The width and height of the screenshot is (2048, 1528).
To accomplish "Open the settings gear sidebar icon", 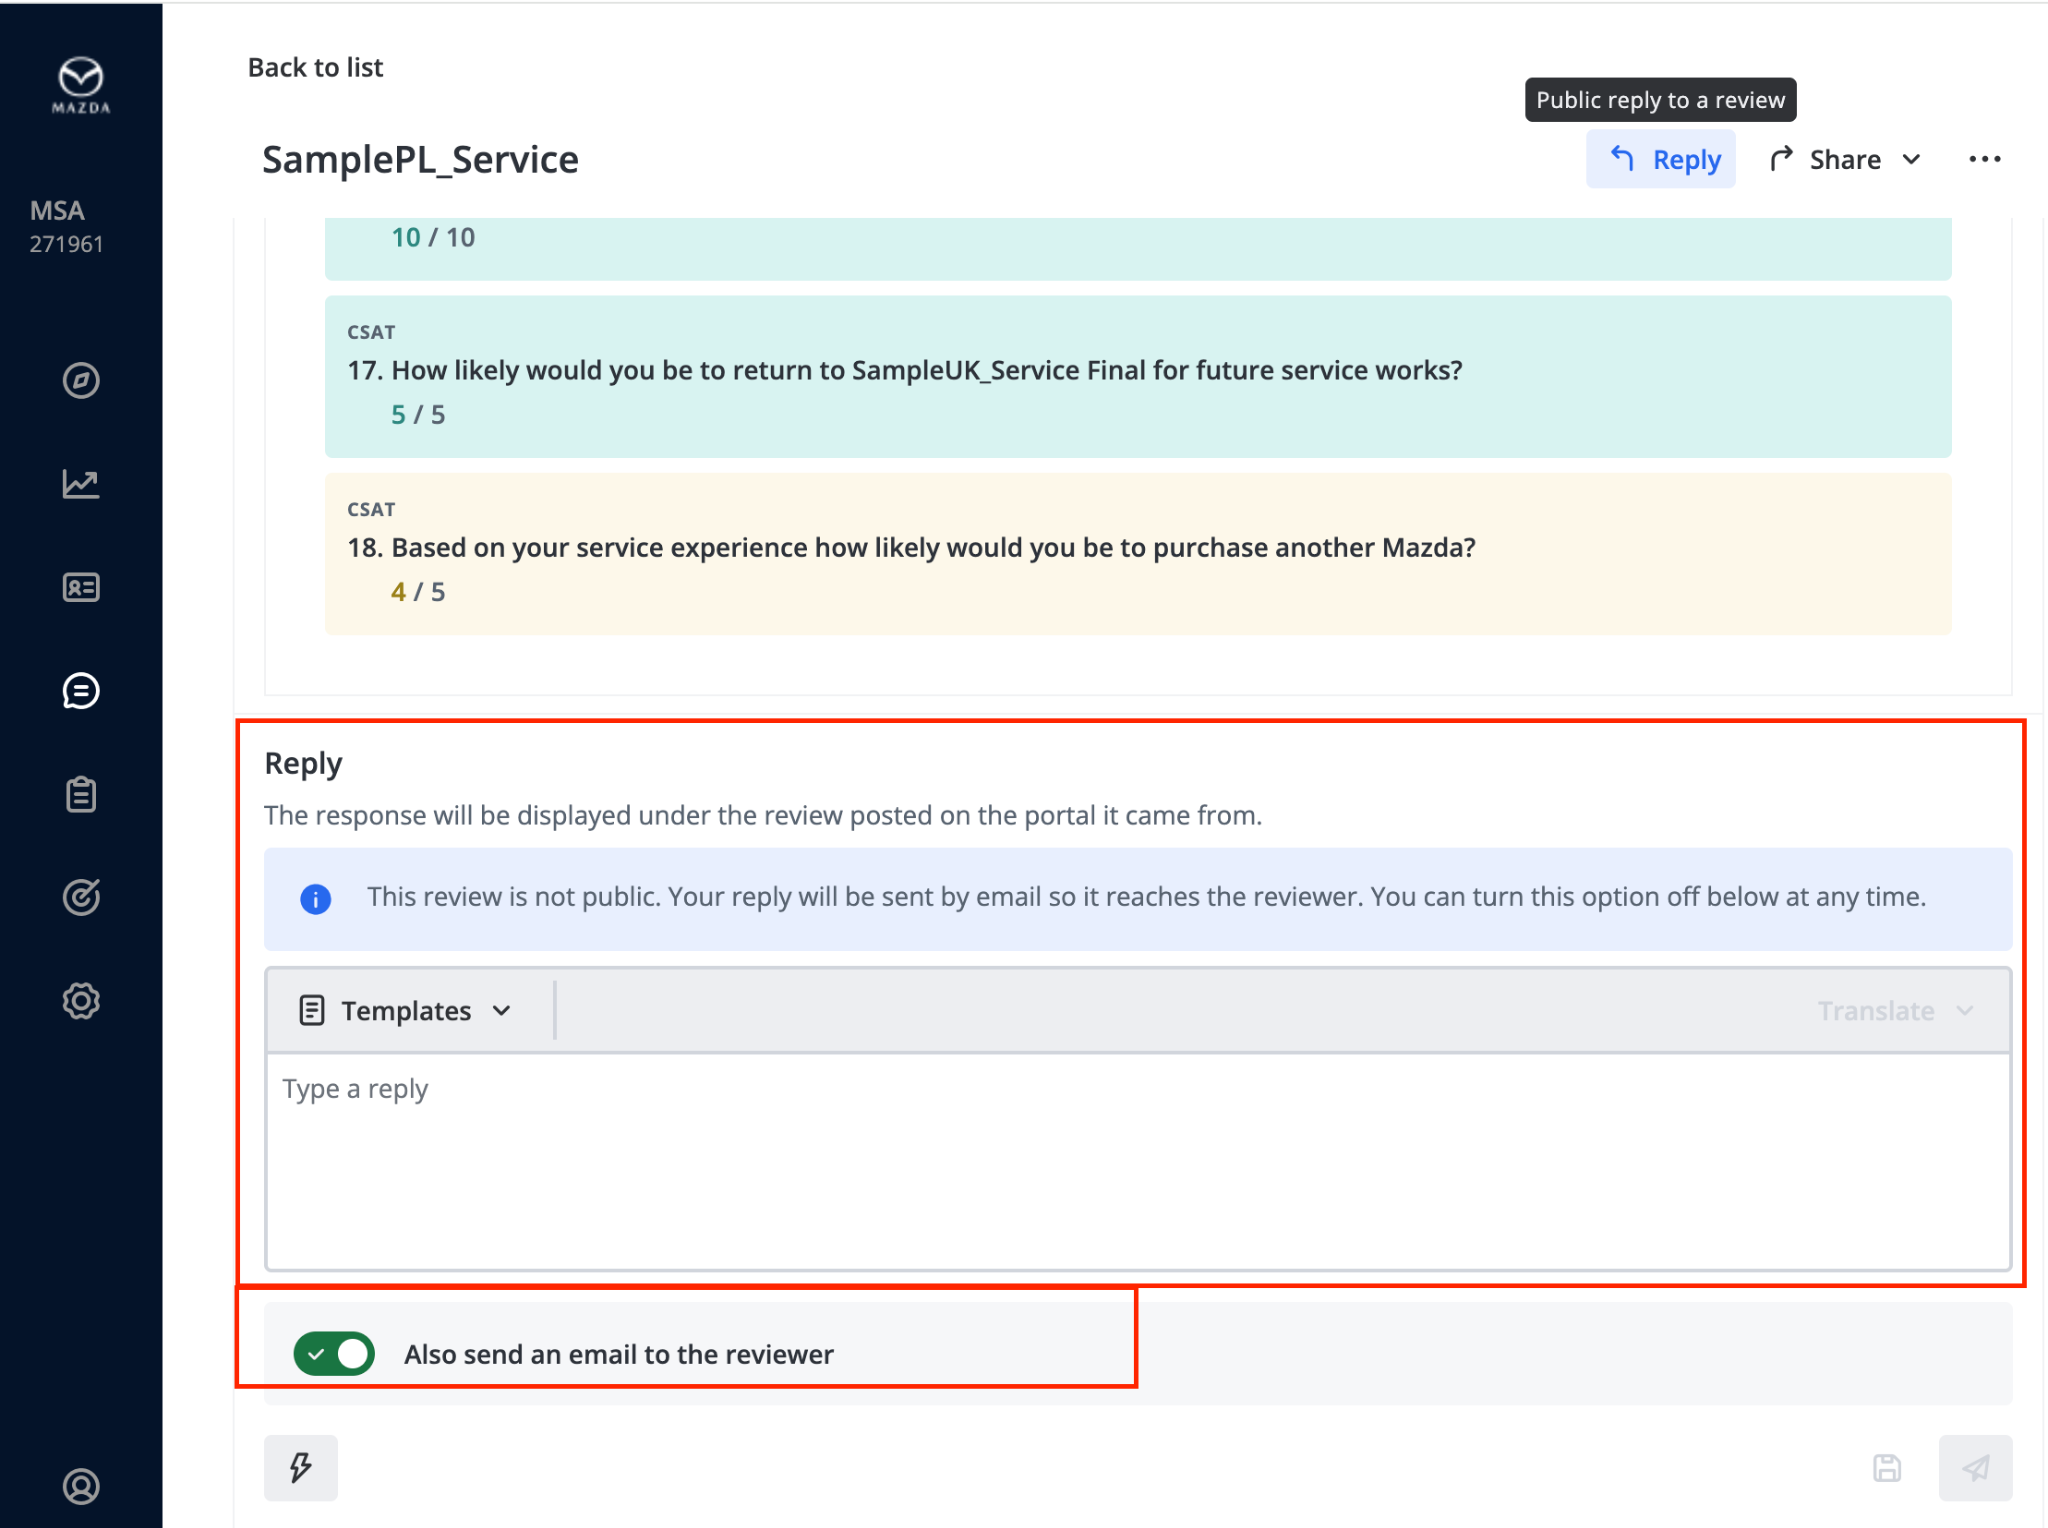I will point(81,1001).
